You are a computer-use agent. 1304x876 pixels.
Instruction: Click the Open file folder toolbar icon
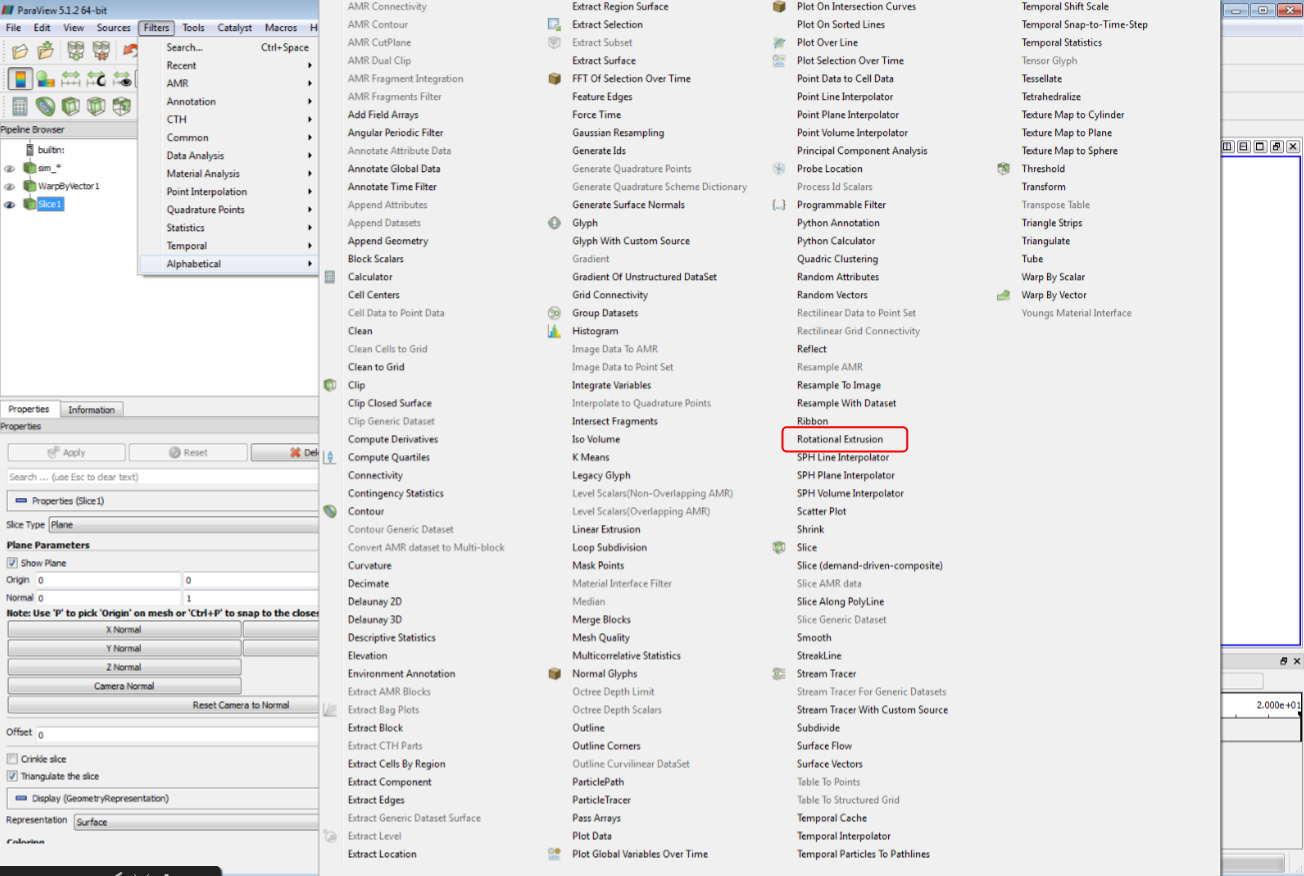pyautogui.click(x=20, y=51)
